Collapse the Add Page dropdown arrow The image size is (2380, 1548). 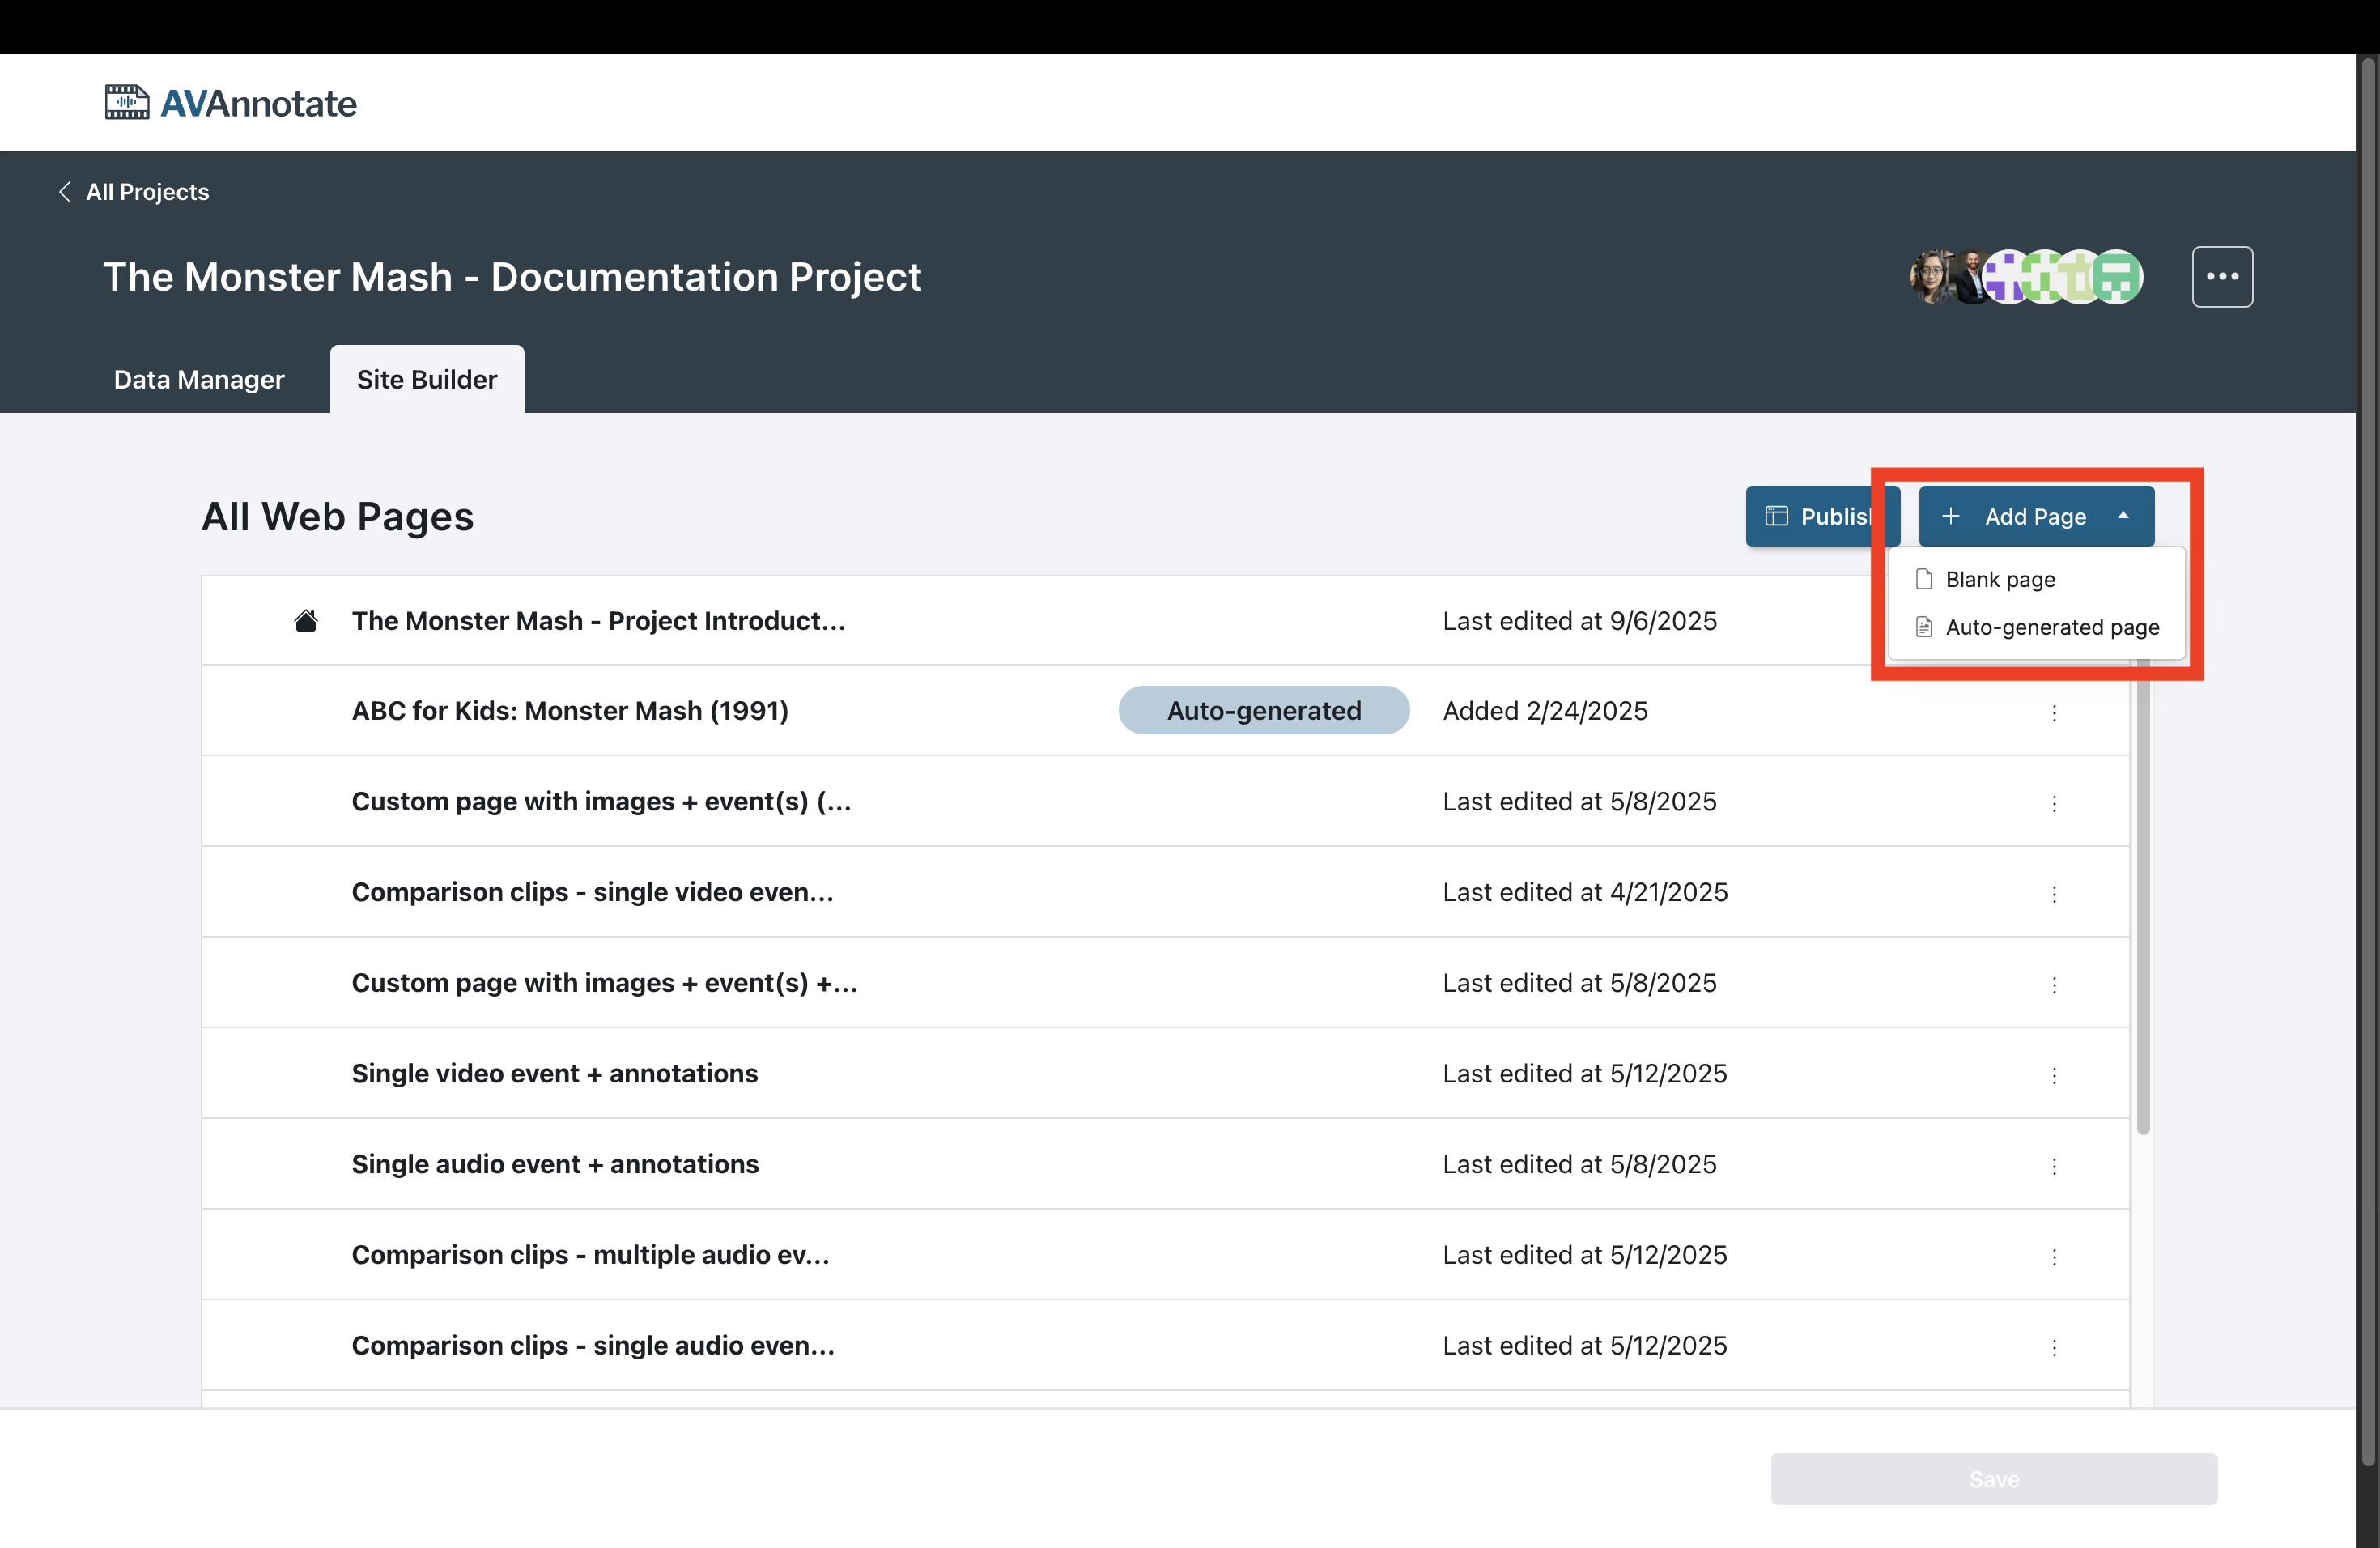pyautogui.click(x=2123, y=516)
